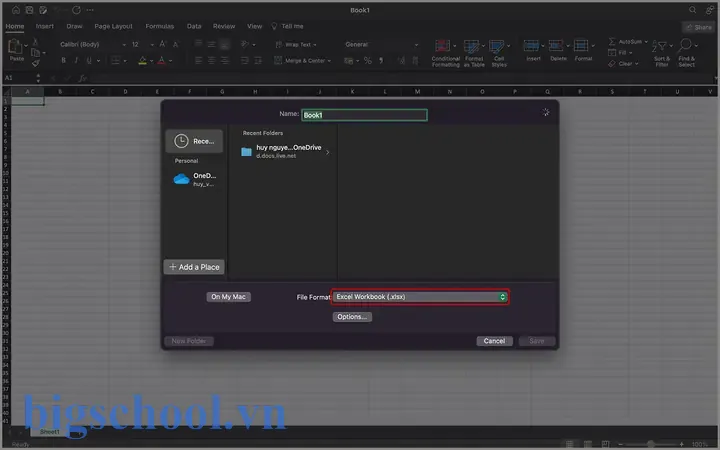Click the Options... button in the dialog
Viewport: 720px width, 450px height.
352,317
